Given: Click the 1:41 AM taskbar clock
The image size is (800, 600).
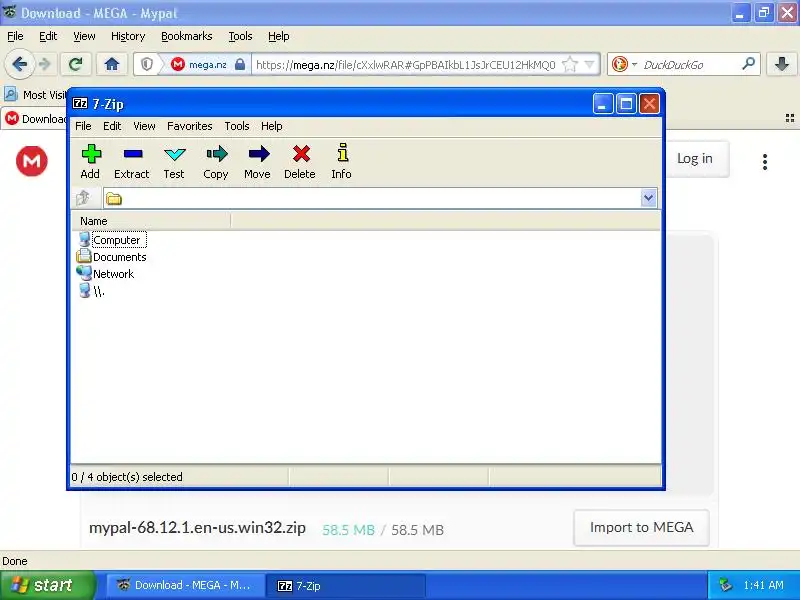Looking at the screenshot, I should click(x=763, y=585).
